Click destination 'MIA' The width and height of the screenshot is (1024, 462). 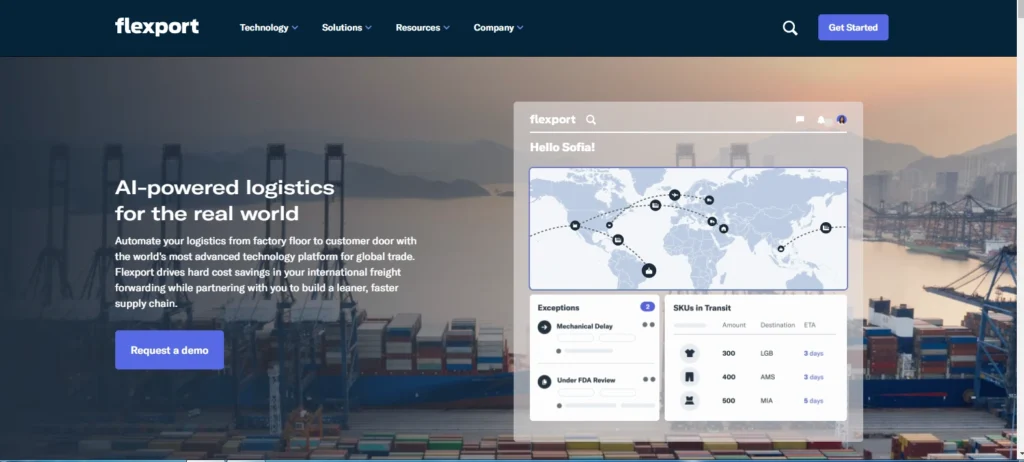[x=767, y=401]
